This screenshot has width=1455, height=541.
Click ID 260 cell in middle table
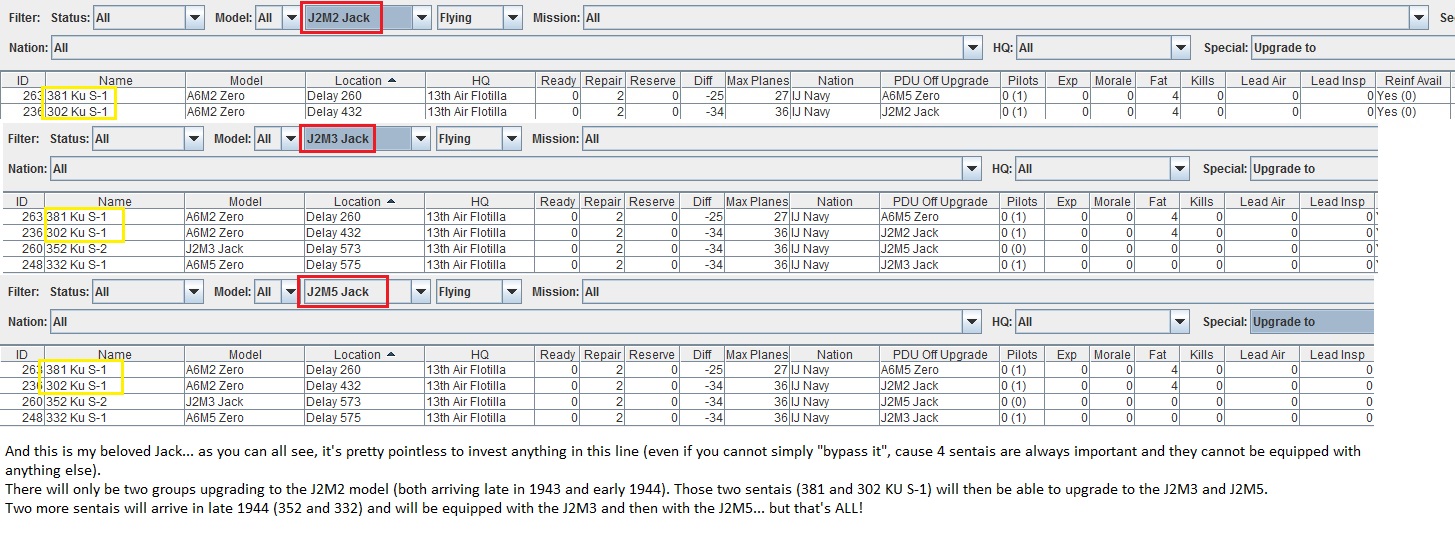[23, 248]
